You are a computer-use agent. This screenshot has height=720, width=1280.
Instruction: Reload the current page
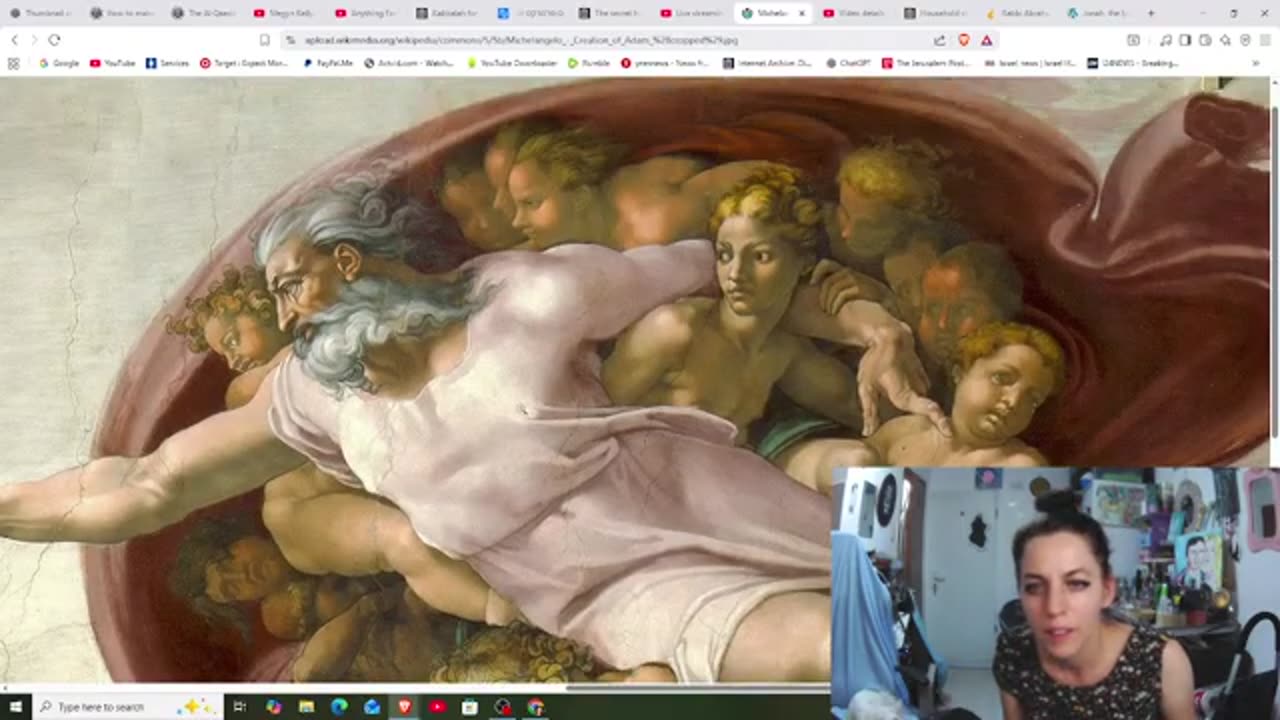click(x=54, y=40)
